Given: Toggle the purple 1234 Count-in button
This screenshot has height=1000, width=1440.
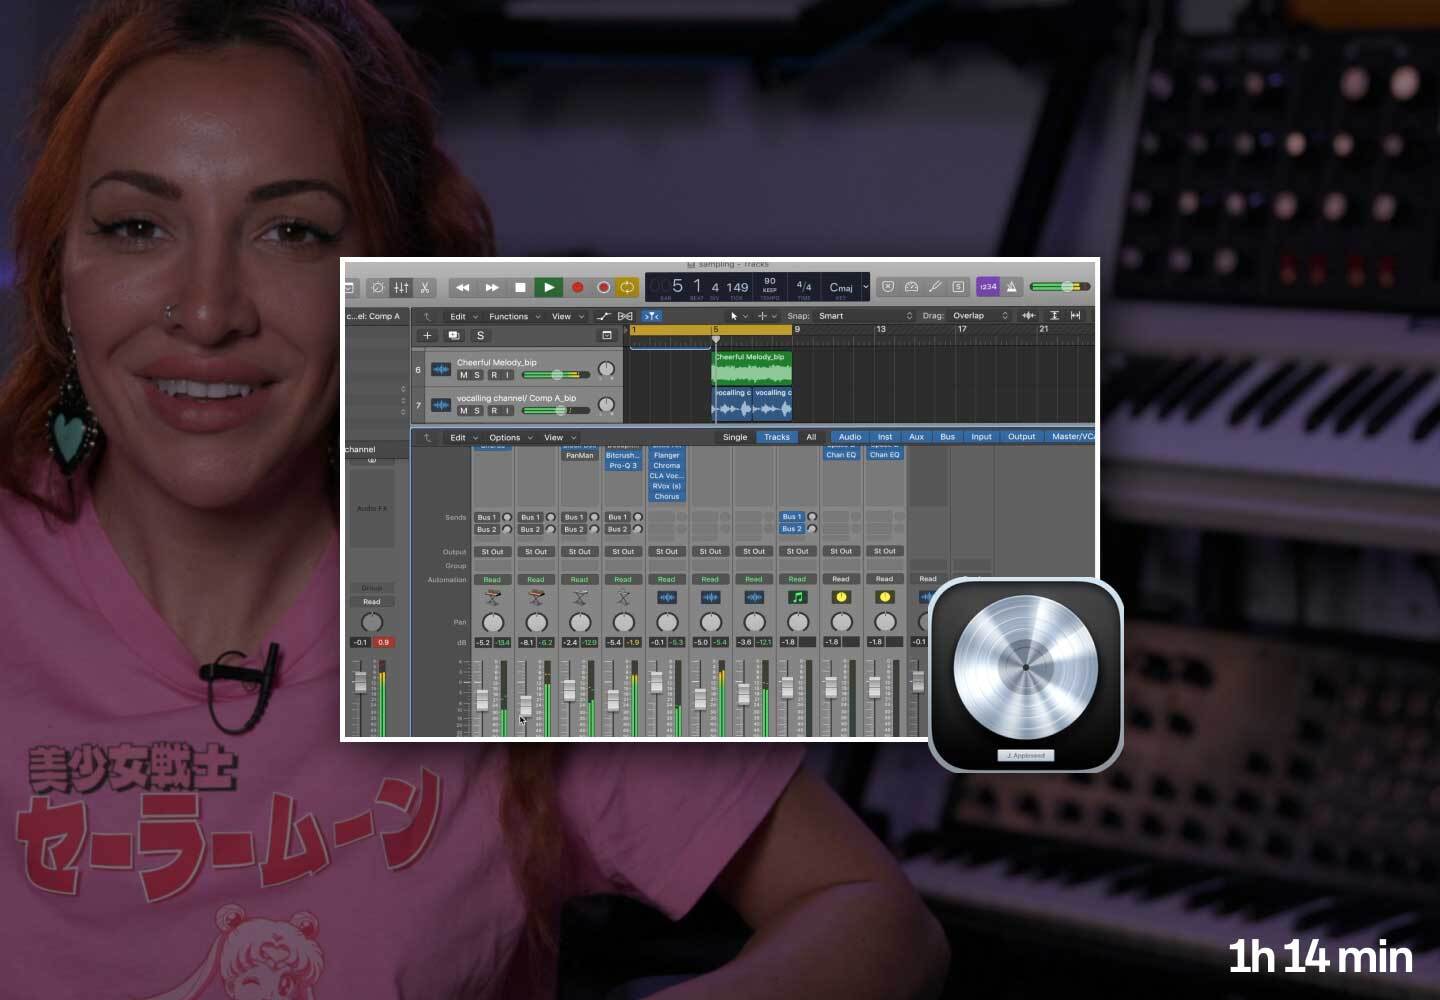Looking at the screenshot, I should tap(987, 287).
